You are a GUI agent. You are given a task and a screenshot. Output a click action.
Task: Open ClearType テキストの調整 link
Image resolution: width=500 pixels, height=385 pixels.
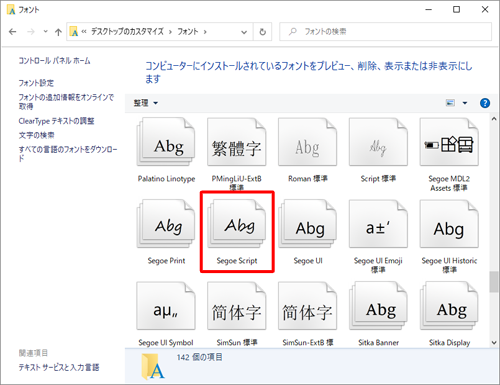(56, 121)
